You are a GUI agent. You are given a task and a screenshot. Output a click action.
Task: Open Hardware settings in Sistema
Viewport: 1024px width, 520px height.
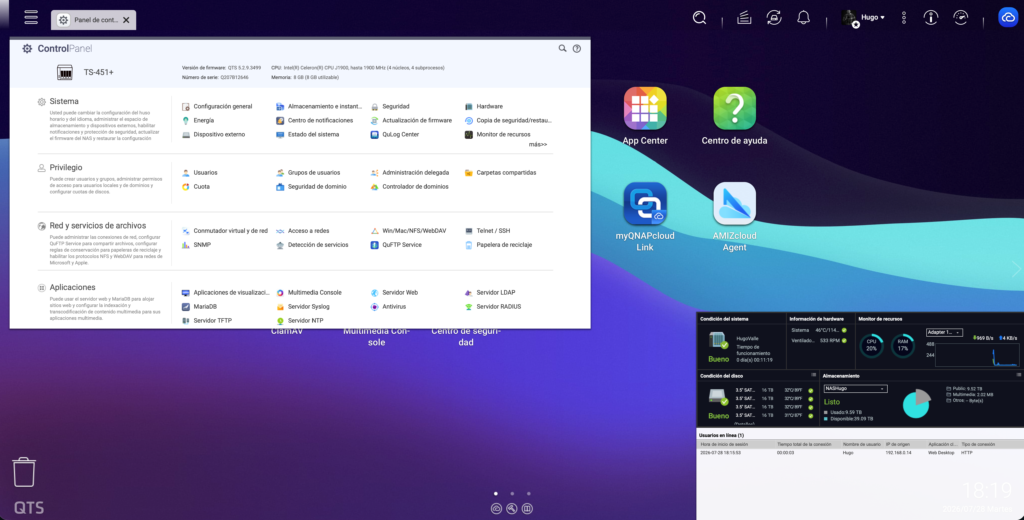click(x=484, y=106)
